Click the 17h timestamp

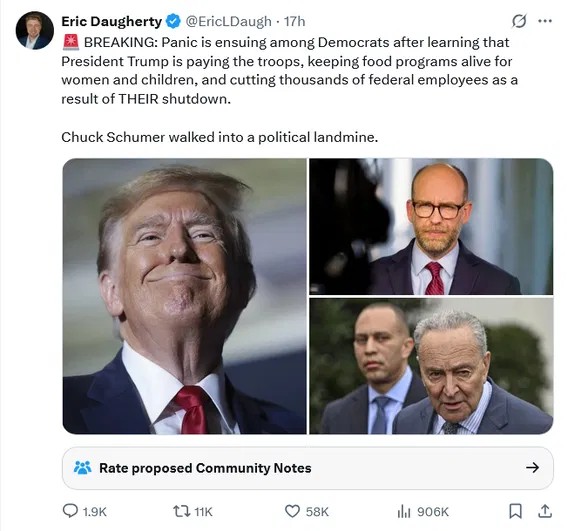coord(294,21)
